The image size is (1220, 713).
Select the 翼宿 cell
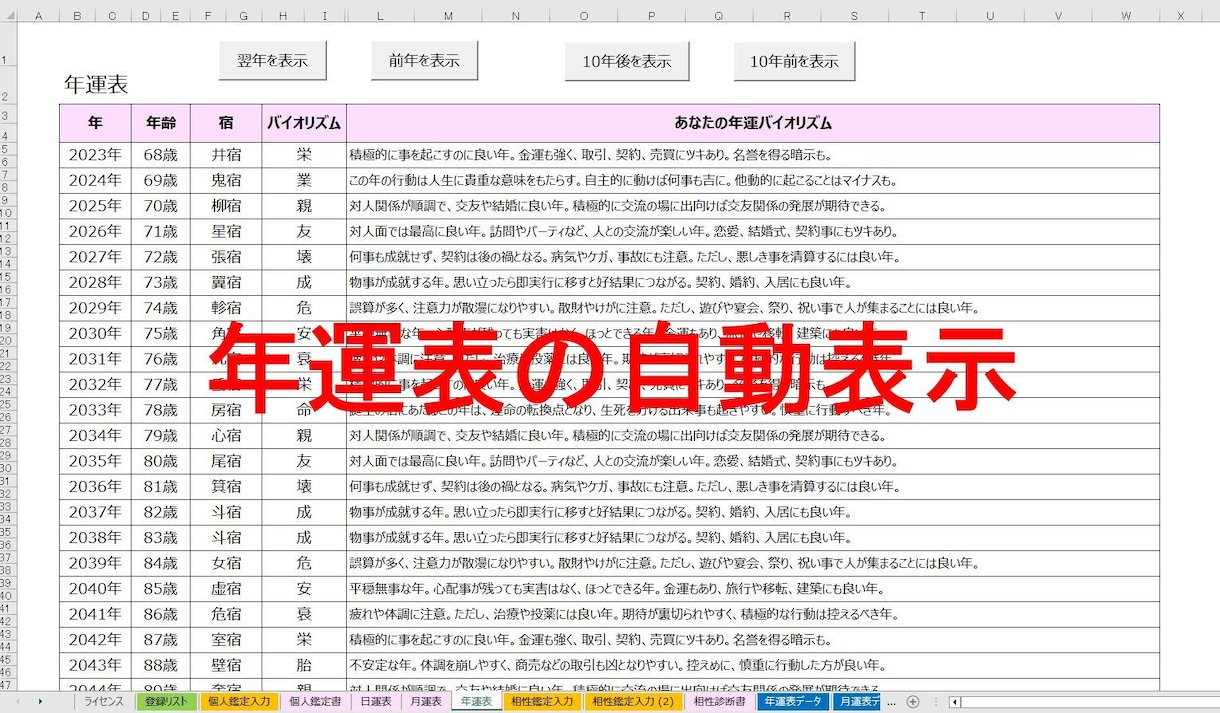pos(226,283)
